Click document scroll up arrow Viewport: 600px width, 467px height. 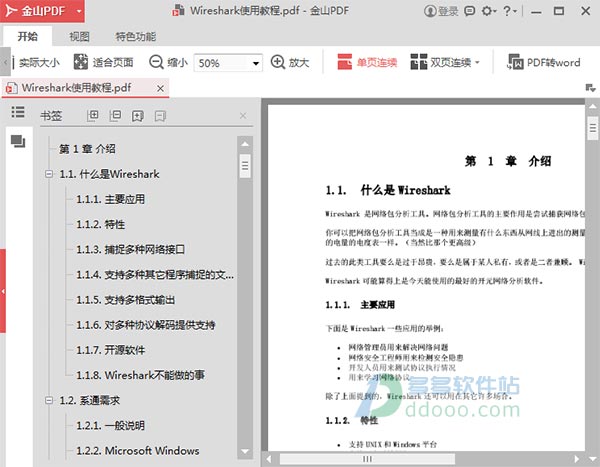click(593, 106)
